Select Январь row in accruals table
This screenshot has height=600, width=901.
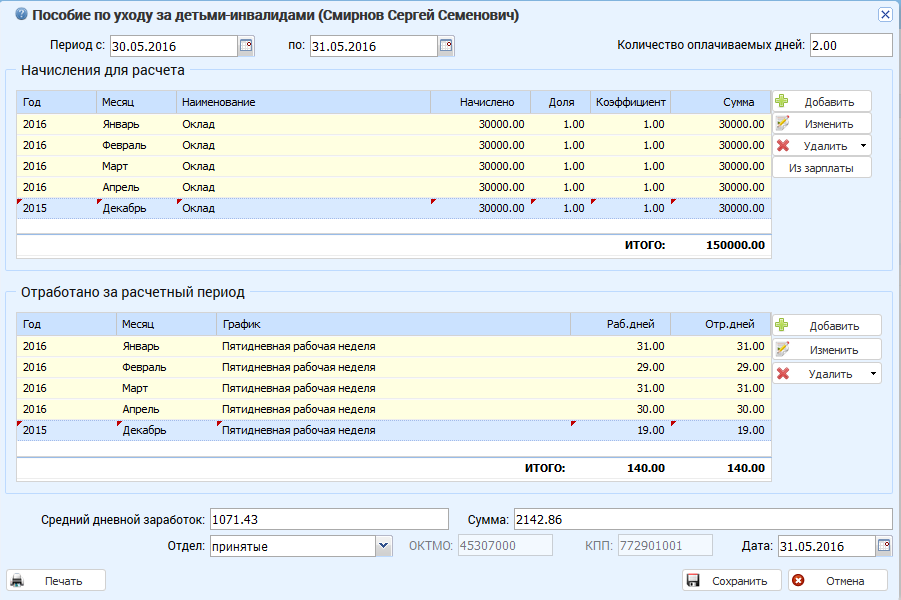coord(394,124)
